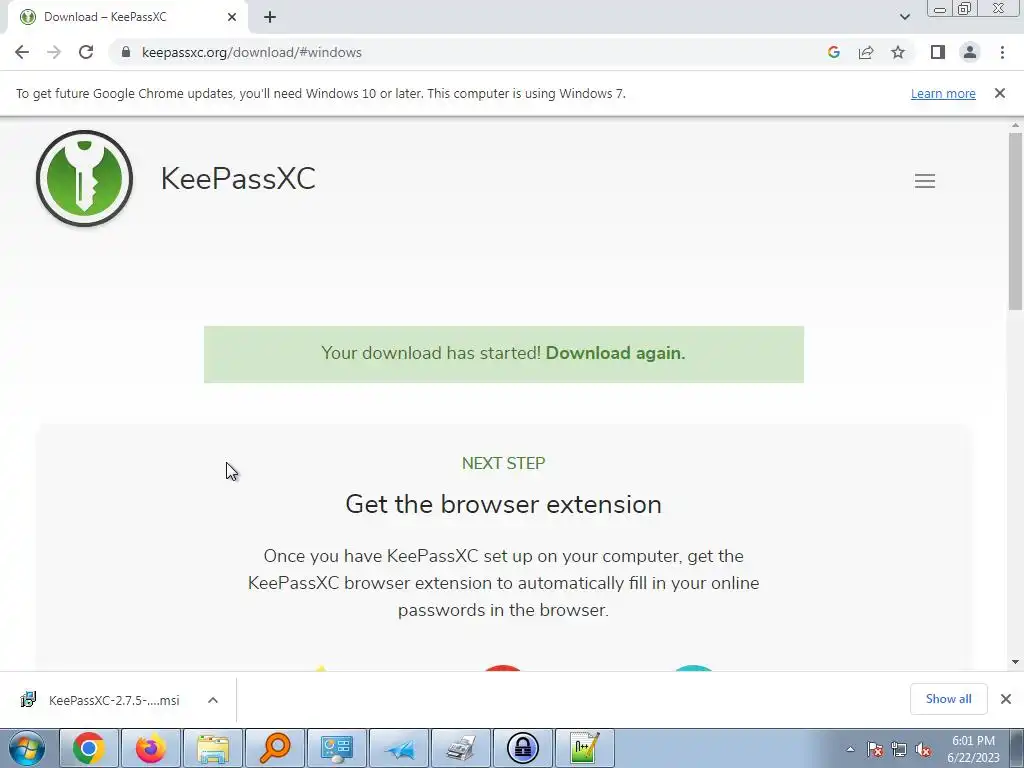
Task: Open the Chrome profile avatar menu
Action: coord(970,52)
